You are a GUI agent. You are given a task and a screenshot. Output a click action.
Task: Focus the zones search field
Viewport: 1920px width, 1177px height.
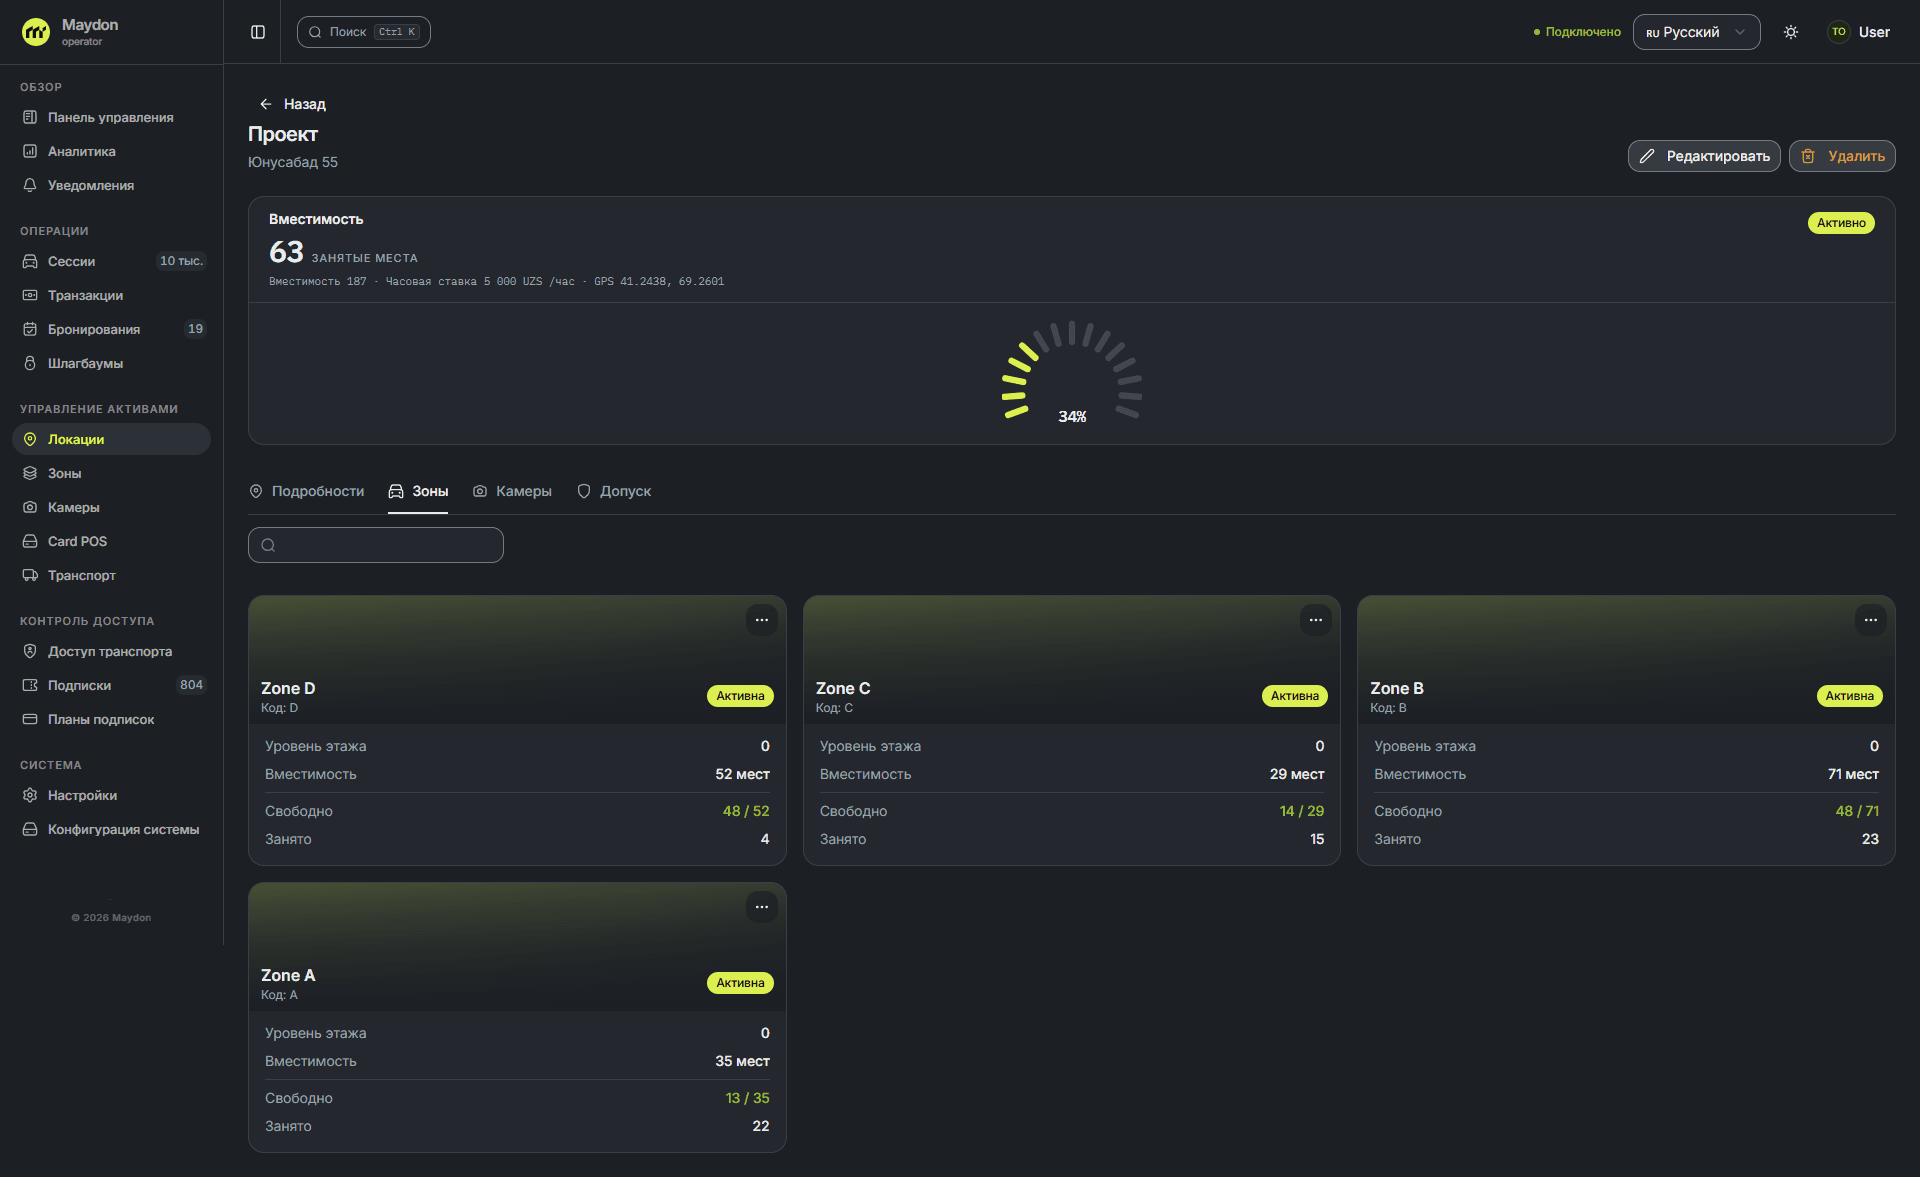376,545
